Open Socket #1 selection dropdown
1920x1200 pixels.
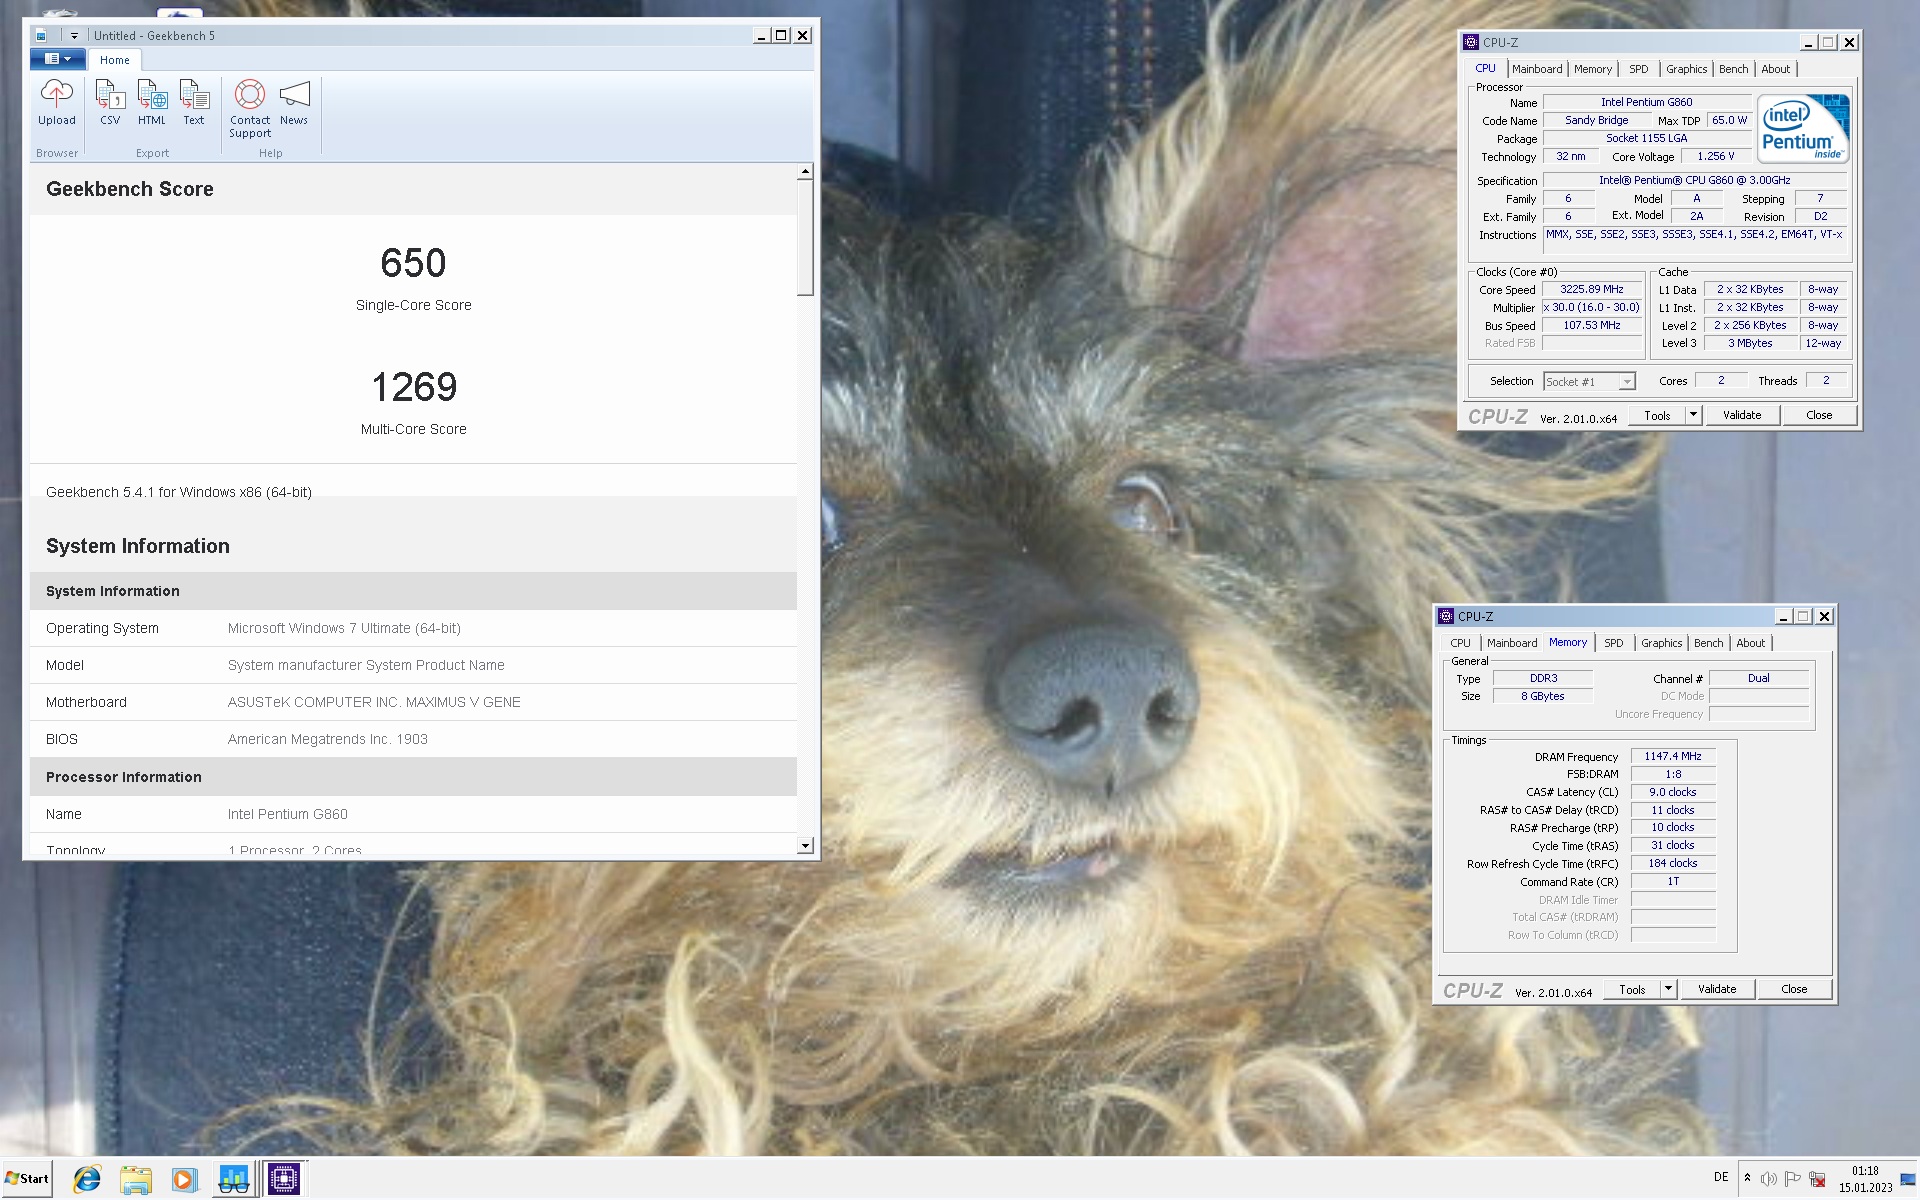click(x=1589, y=381)
